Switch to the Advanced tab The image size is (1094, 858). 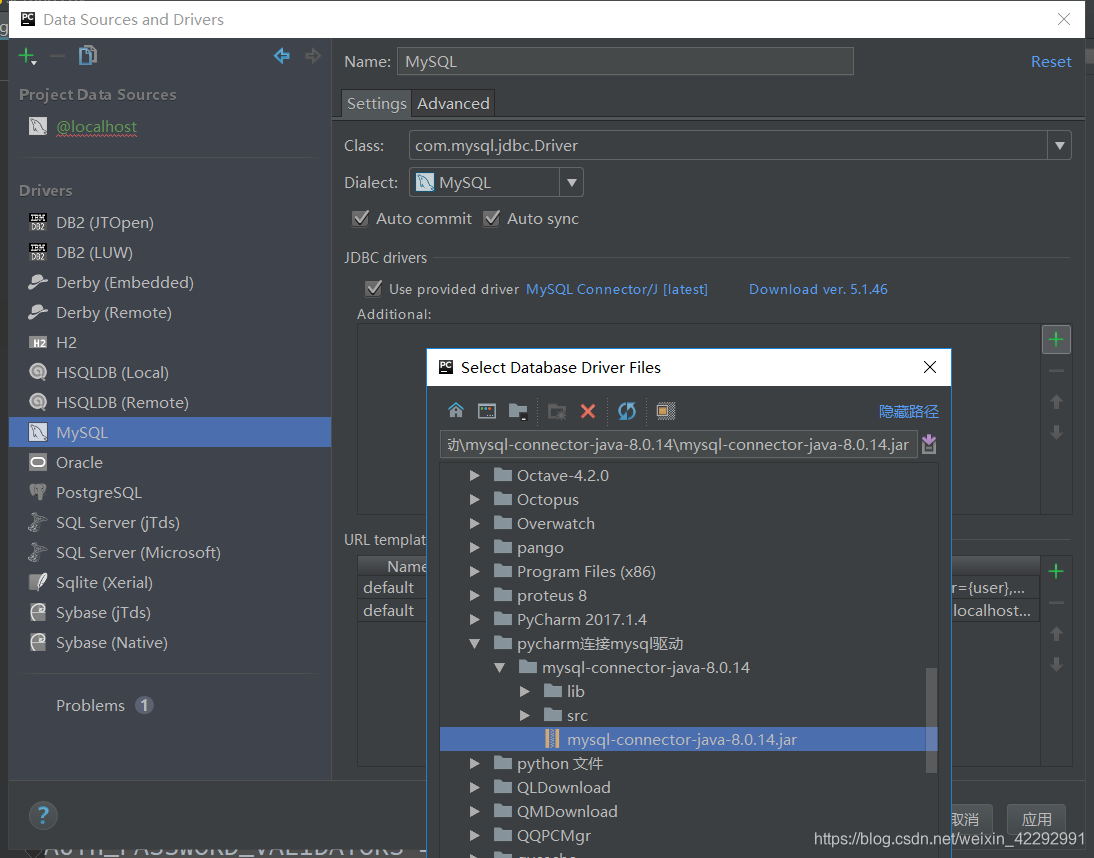pos(454,103)
